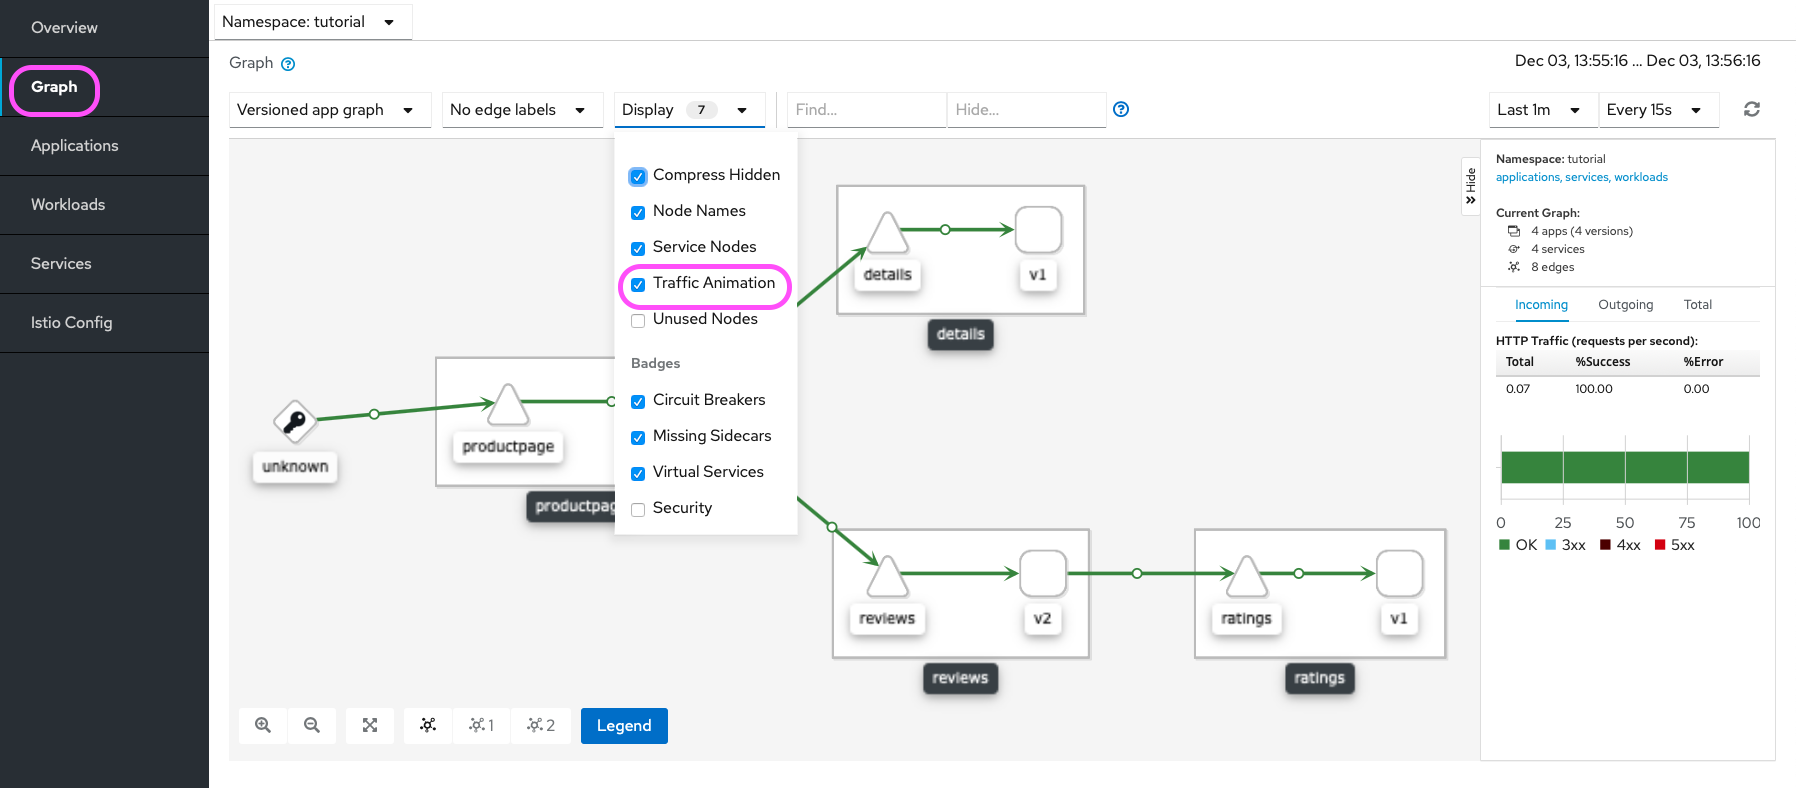
Task: Uncheck the Traffic Animation checkbox
Action: (638, 284)
